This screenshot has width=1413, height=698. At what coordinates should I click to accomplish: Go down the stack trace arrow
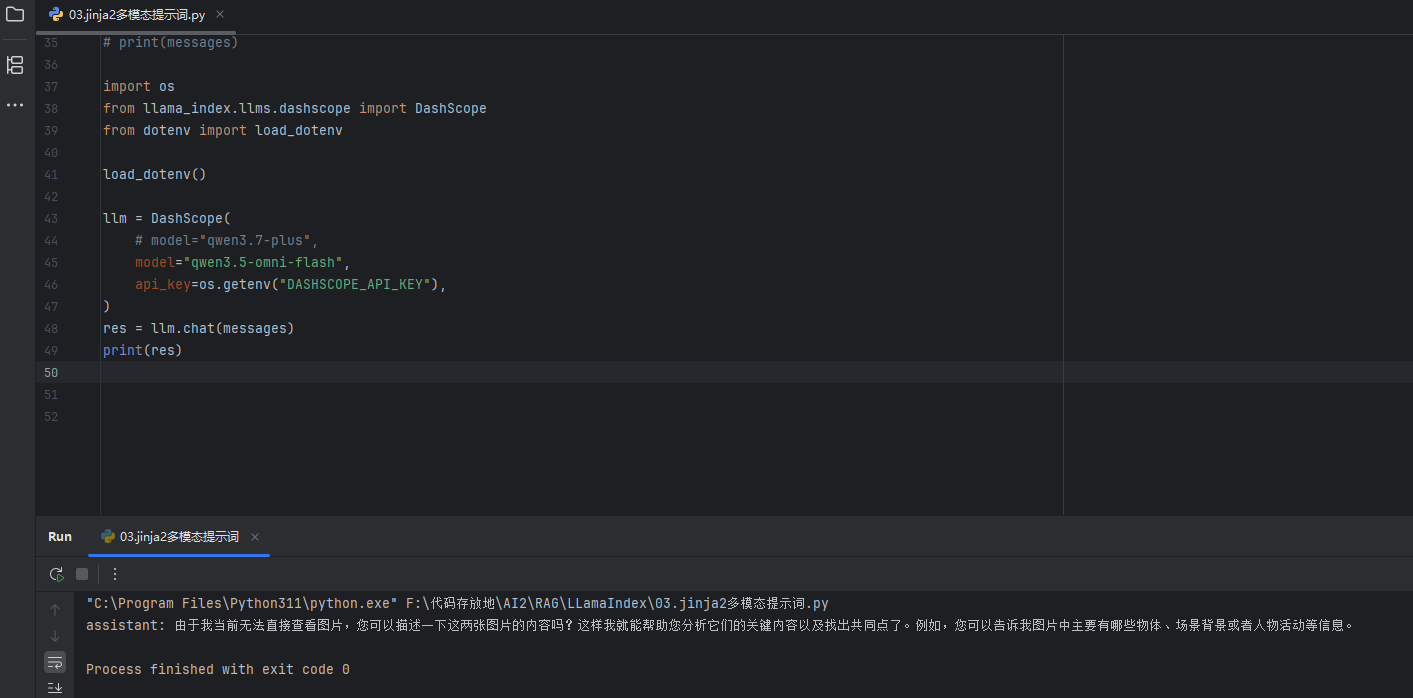tap(55, 635)
